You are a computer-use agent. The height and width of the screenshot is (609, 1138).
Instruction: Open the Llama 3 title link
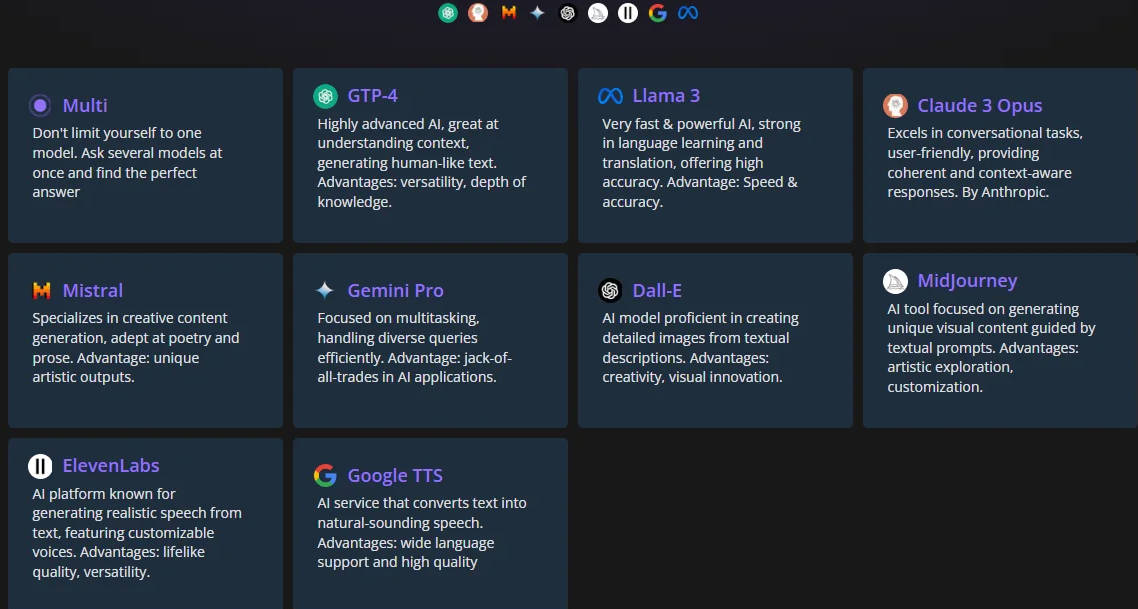coord(666,96)
